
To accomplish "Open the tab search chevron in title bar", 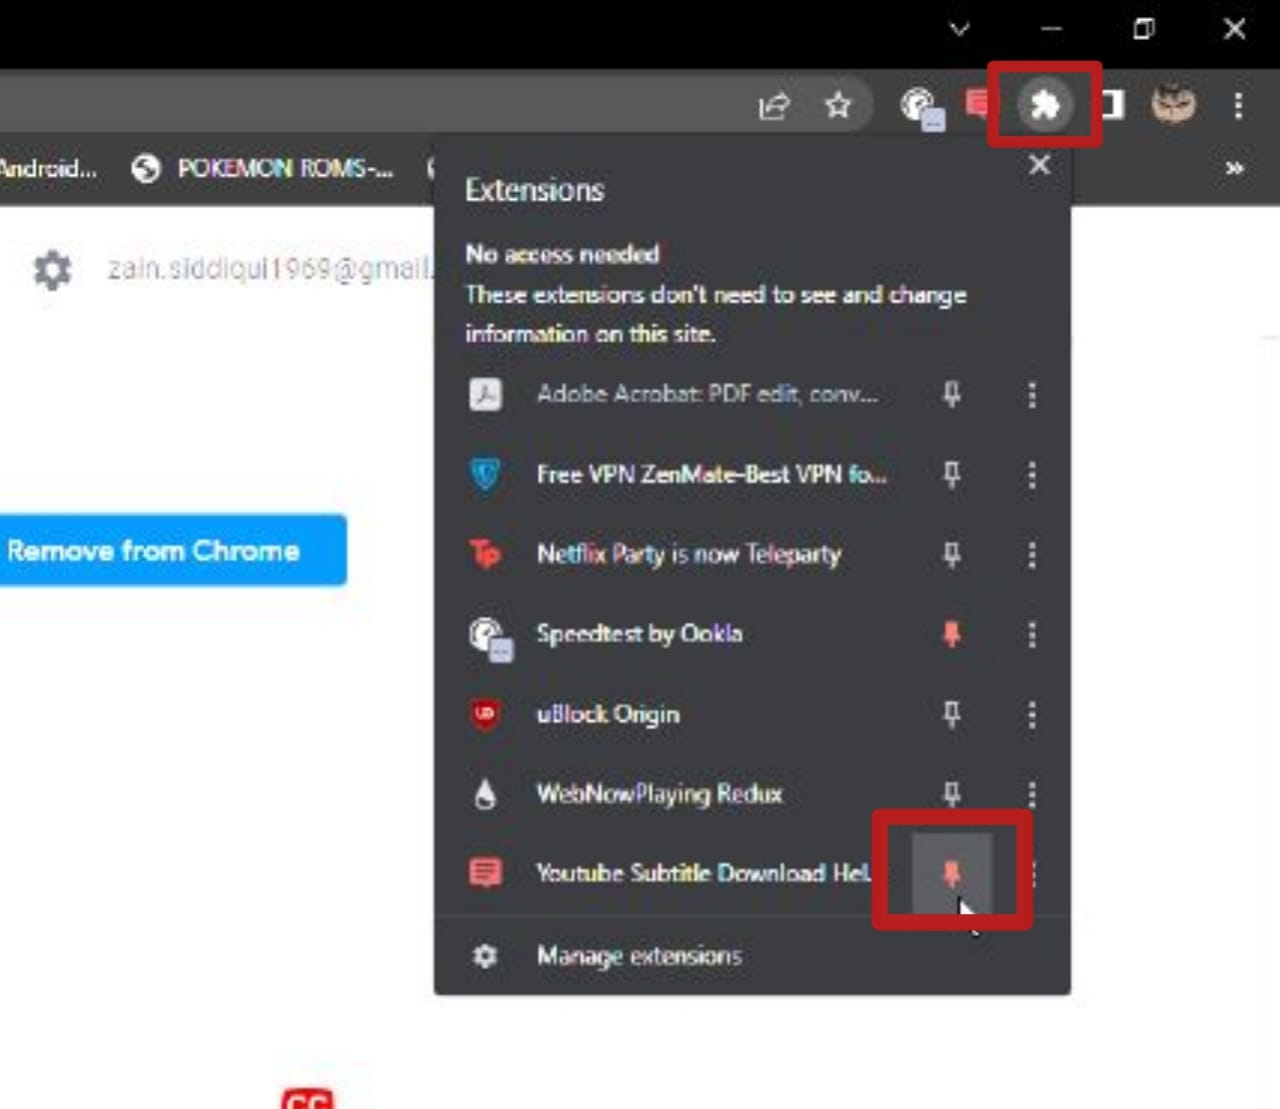I will [x=960, y=29].
